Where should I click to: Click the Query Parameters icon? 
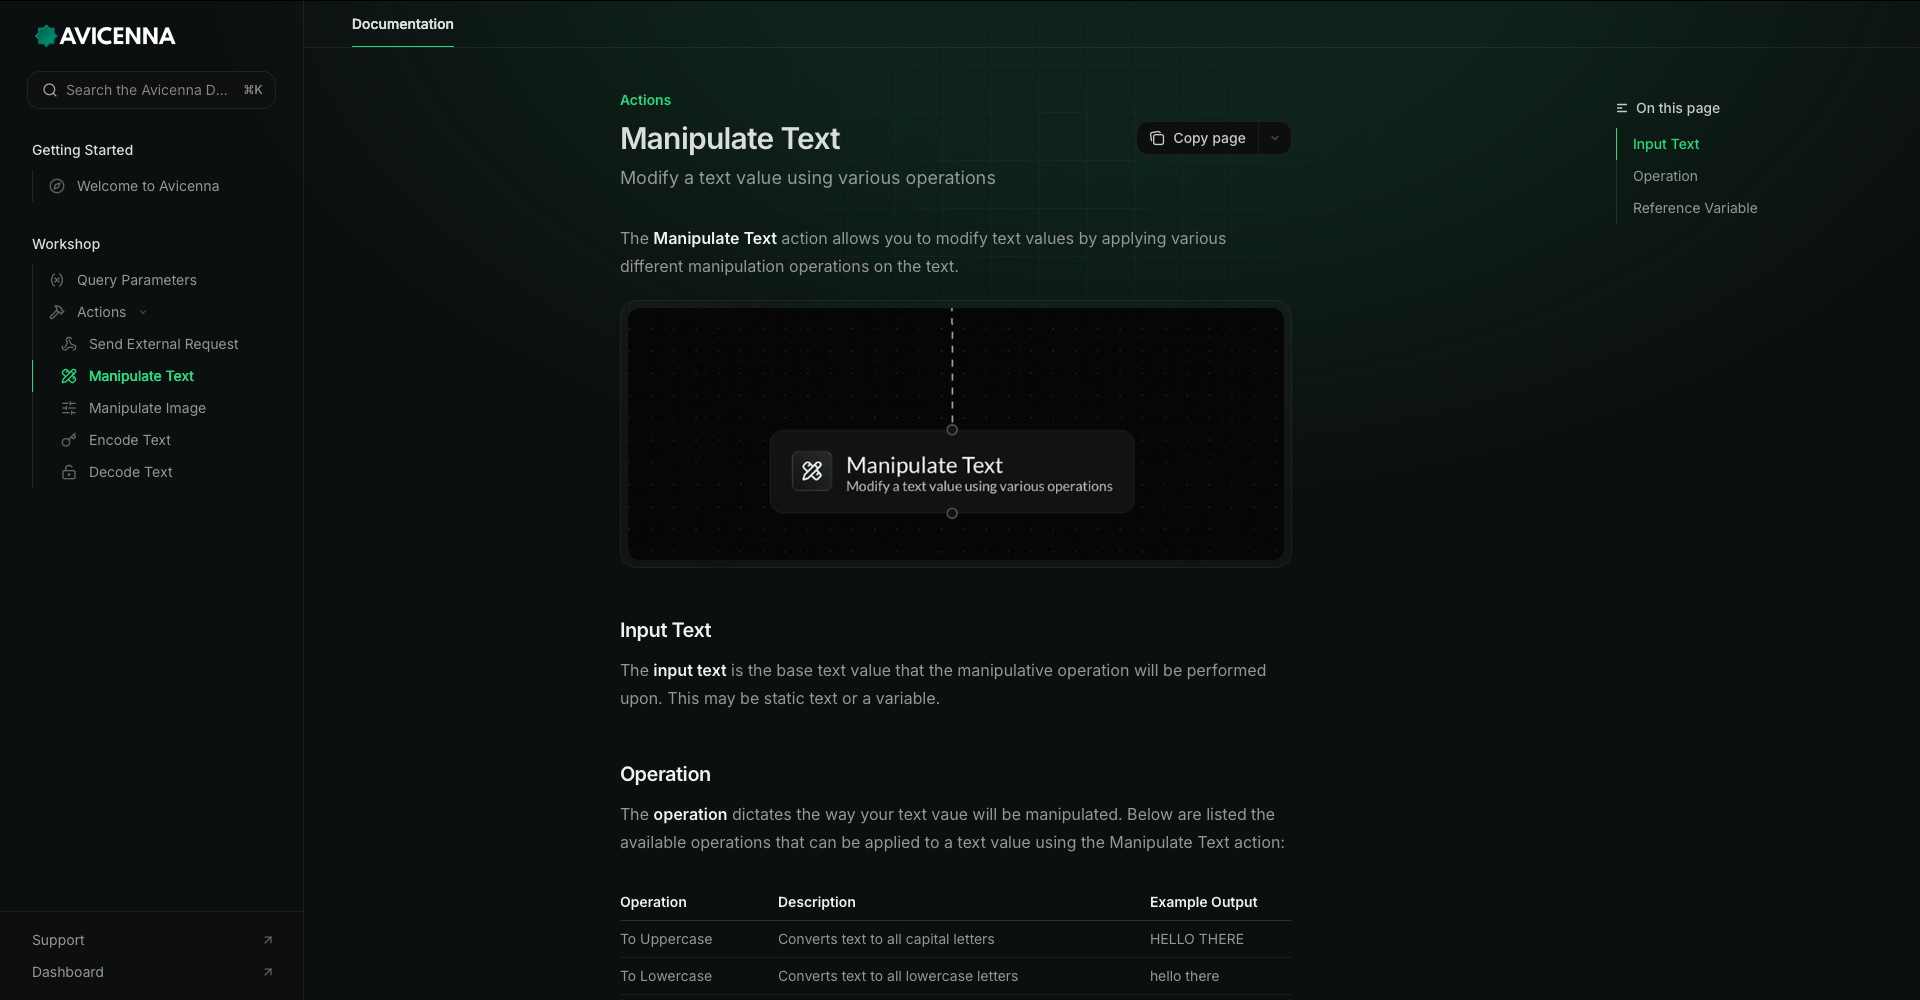(x=57, y=280)
